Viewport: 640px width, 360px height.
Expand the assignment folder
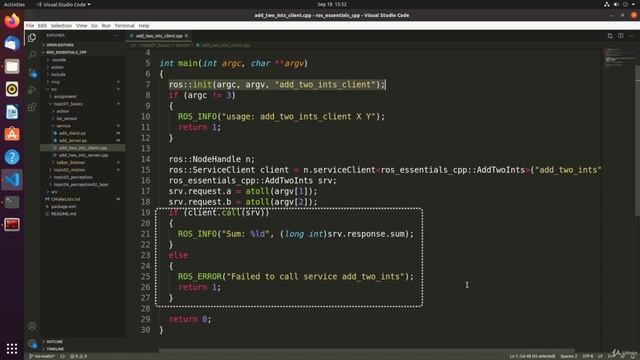click(x=65, y=96)
